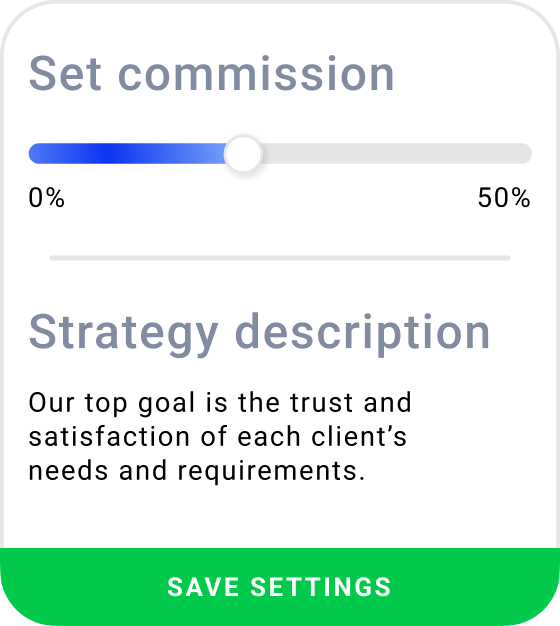Click the phrase 'Our top goal'
Screen dimensions: 560x626
(x=112, y=403)
